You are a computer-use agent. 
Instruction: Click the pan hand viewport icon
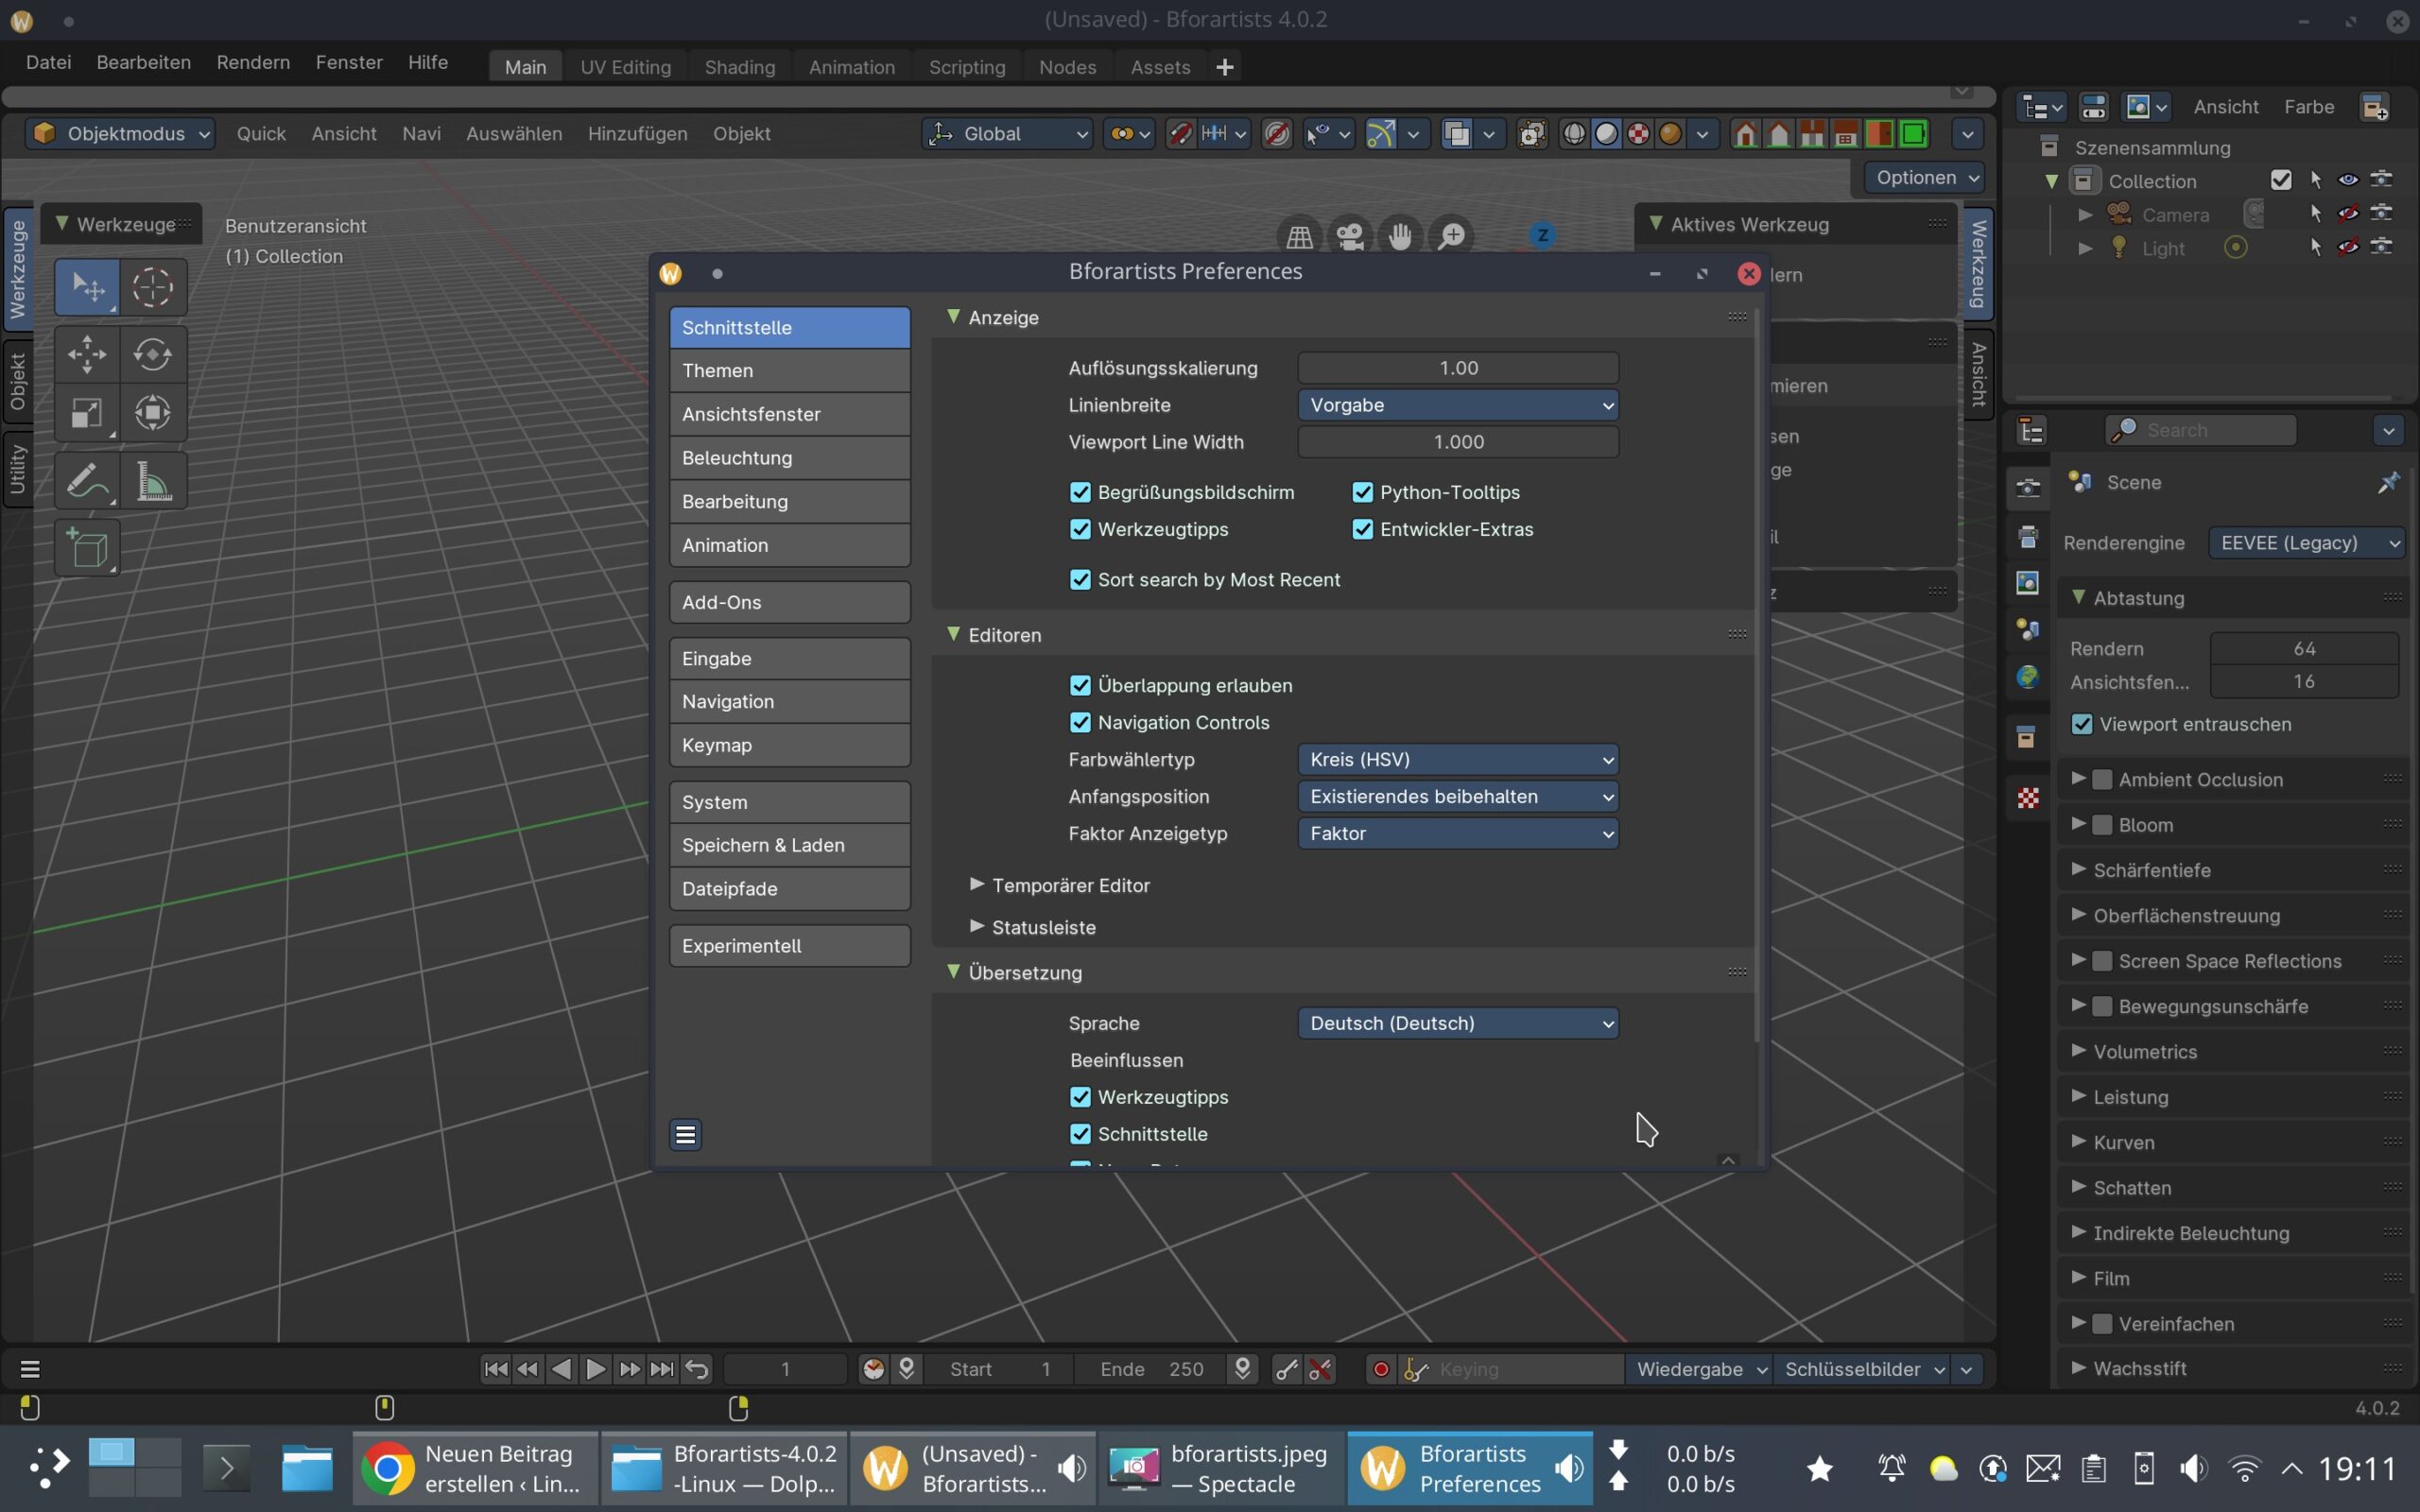click(x=1400, y=237)
